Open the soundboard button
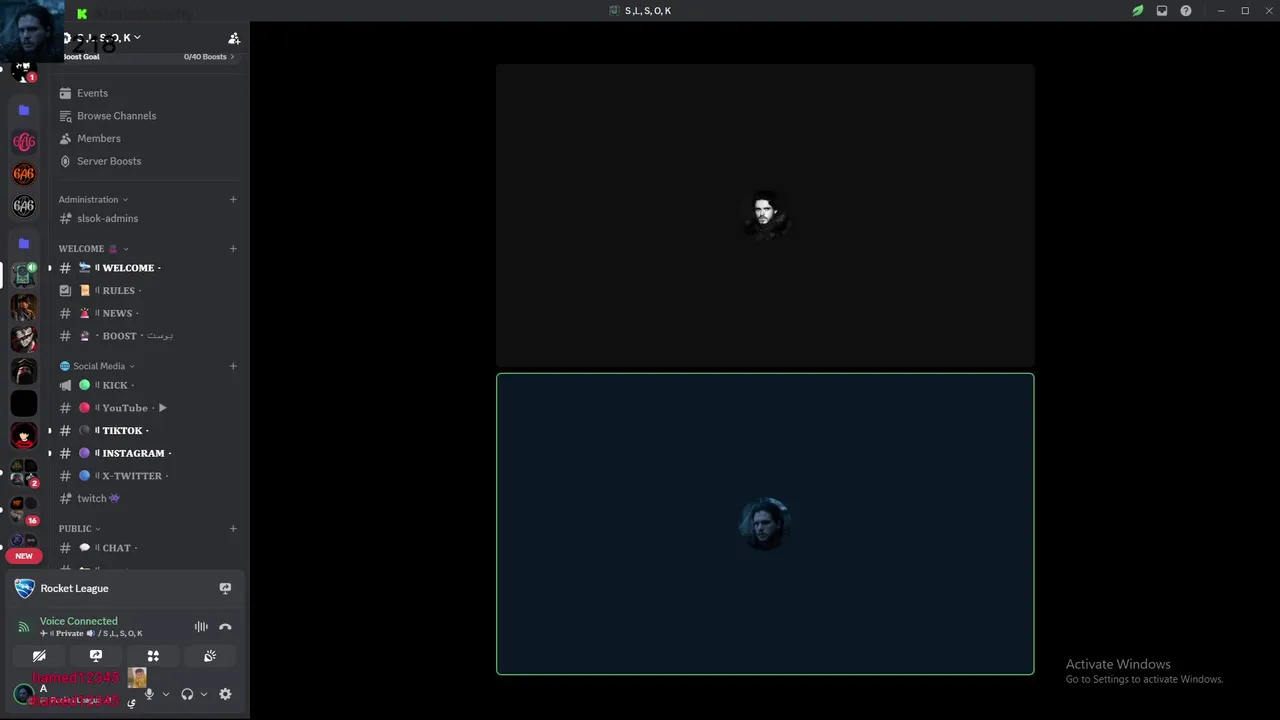Screen dimensions: 1280x720 point(210,656)
